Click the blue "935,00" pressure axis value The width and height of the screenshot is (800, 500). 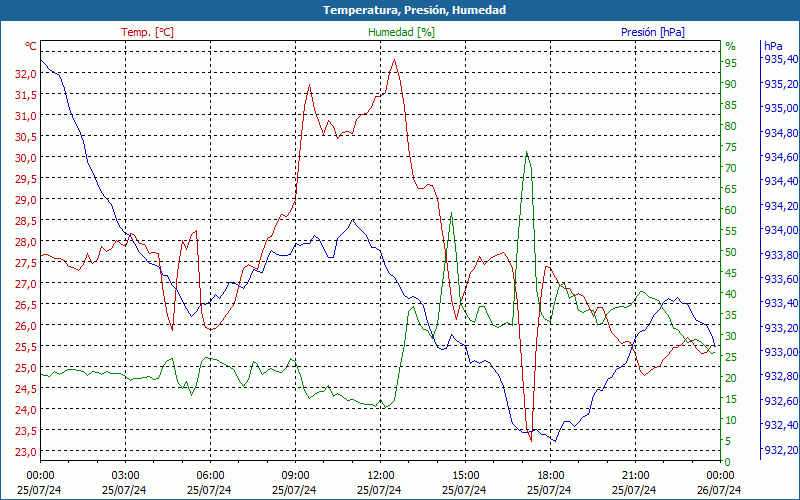pos(780,108)
